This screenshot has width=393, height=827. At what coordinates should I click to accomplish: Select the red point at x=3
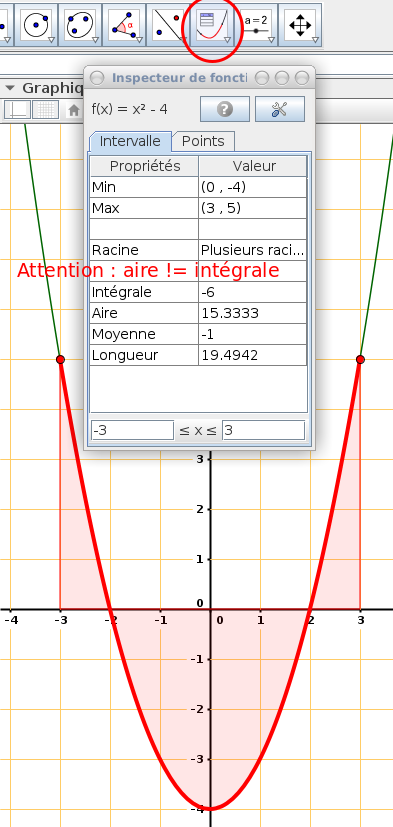360,360
